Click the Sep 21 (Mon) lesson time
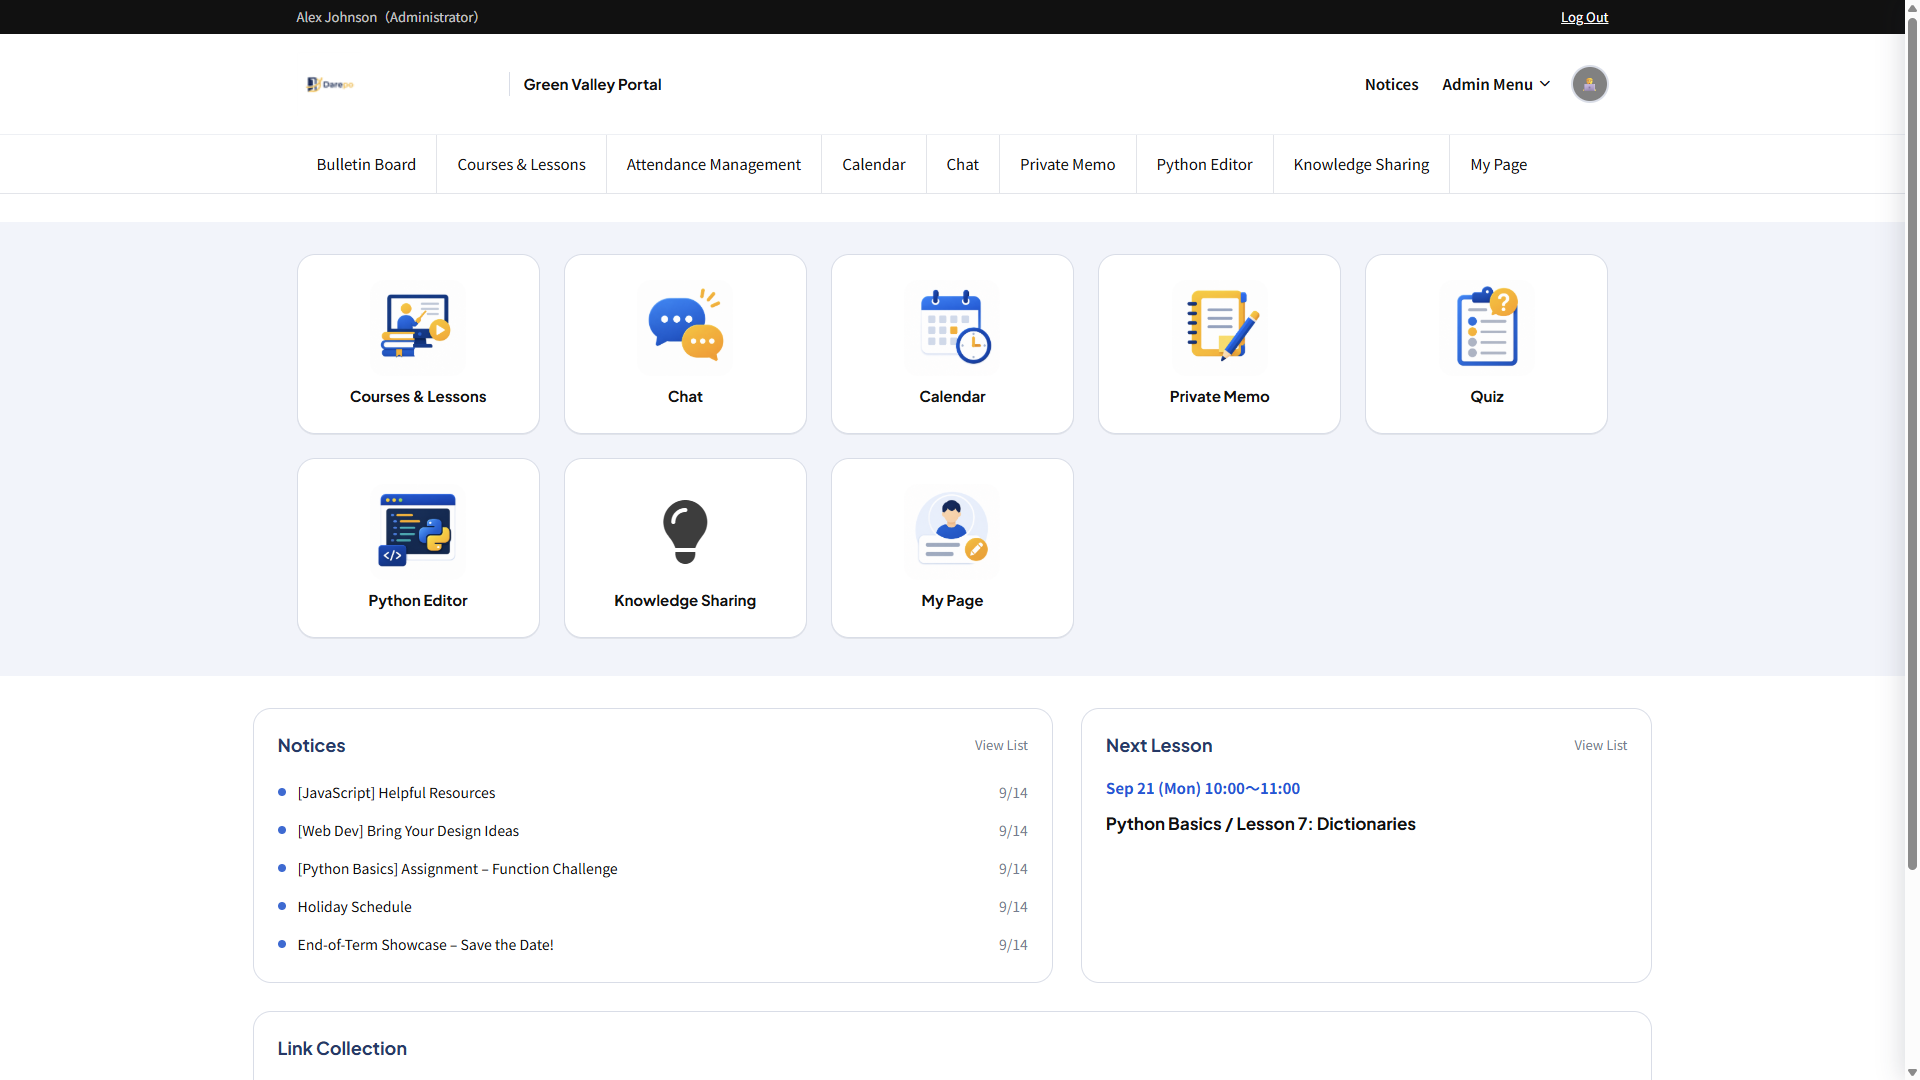This screenshot has height=1080, width=1920. [1203, 788]
